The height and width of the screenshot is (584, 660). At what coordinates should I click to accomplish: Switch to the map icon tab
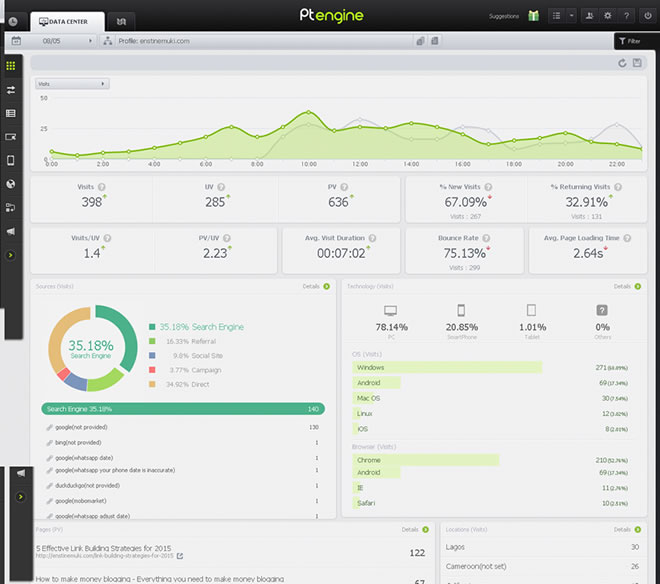(121, 21)
